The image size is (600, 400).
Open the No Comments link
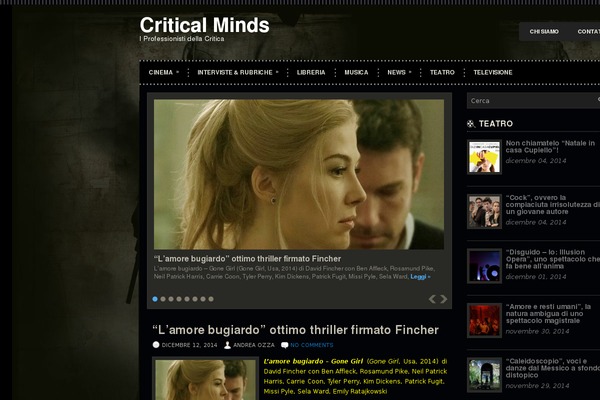(311, 345)
